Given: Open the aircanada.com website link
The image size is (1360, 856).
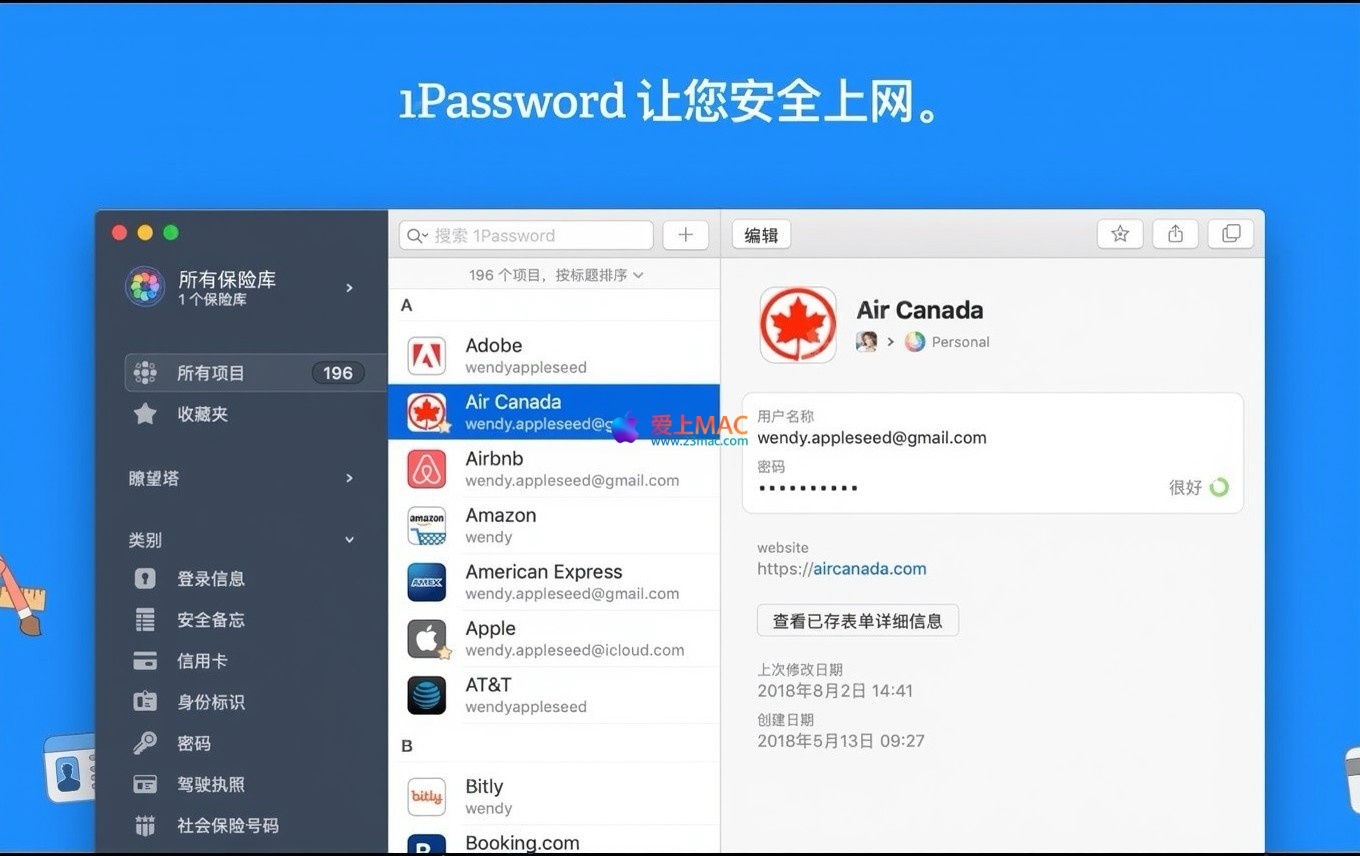Looking at the screenshot, I should click(868, 569).
